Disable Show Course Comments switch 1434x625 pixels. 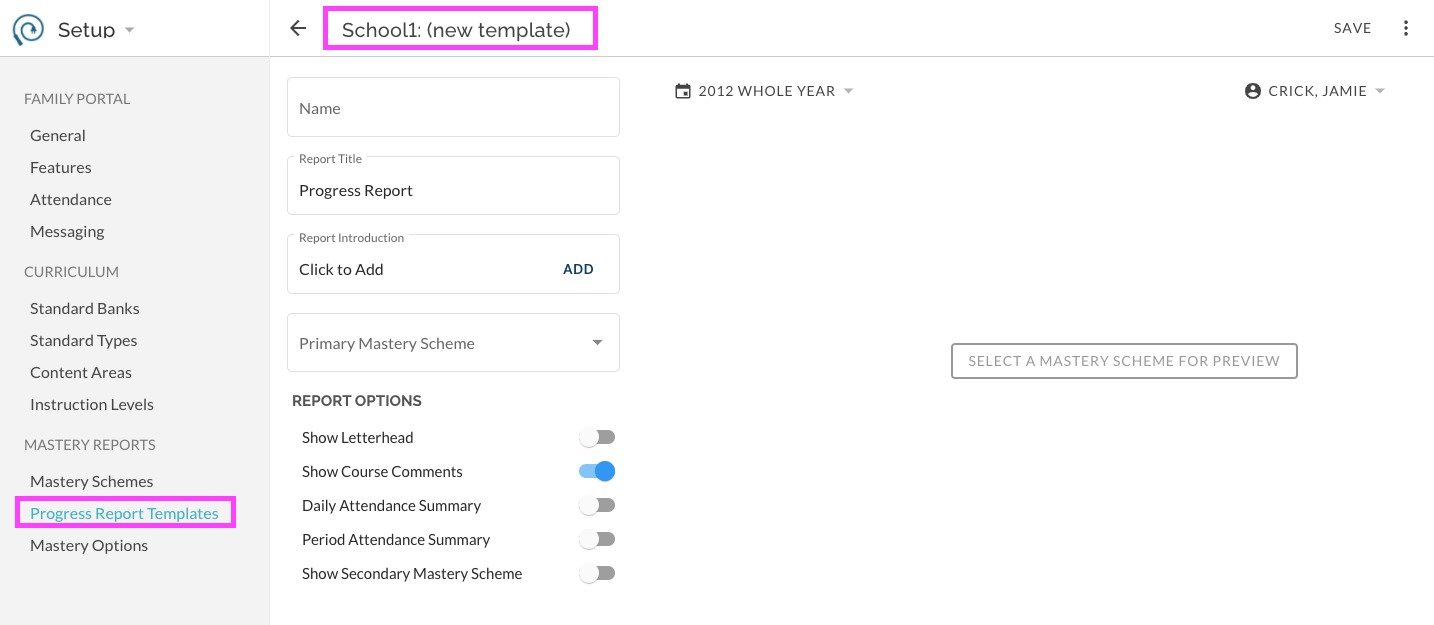[597, 471]
